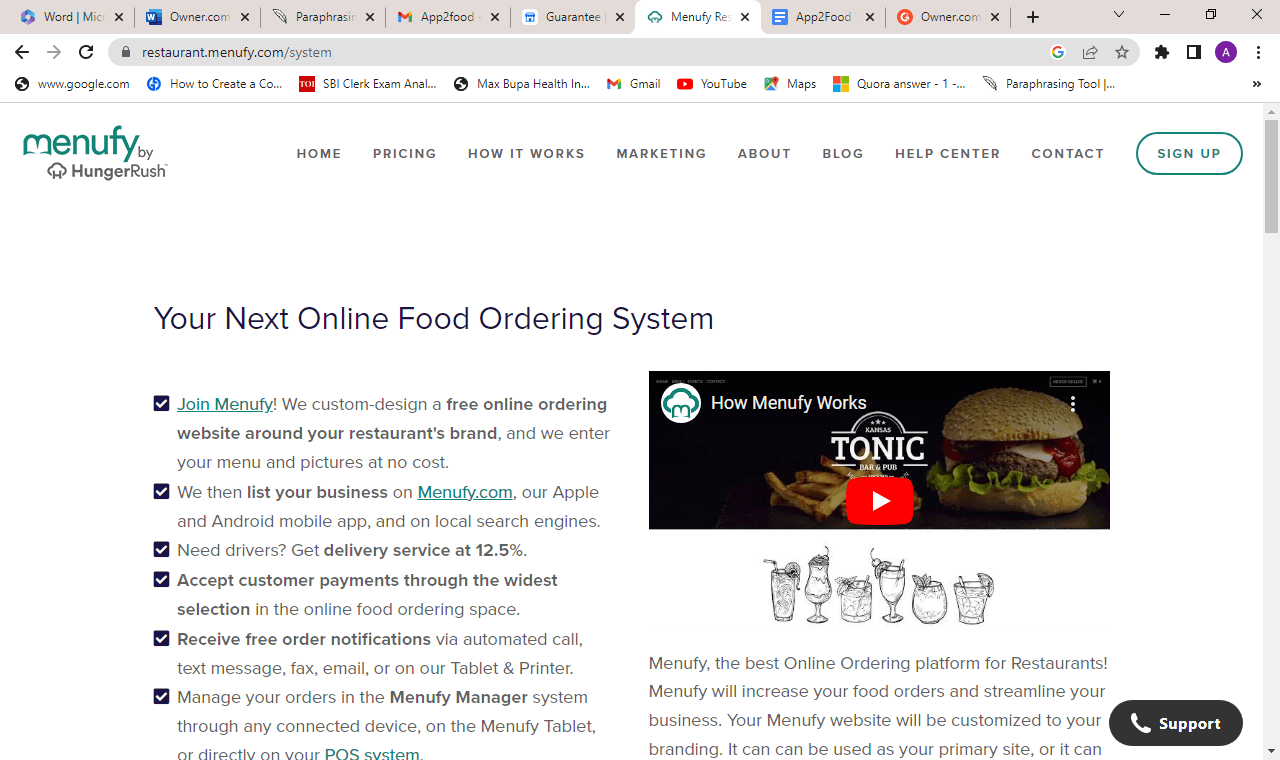
Task: Reload the page with refresh icon
Action: 86,52
